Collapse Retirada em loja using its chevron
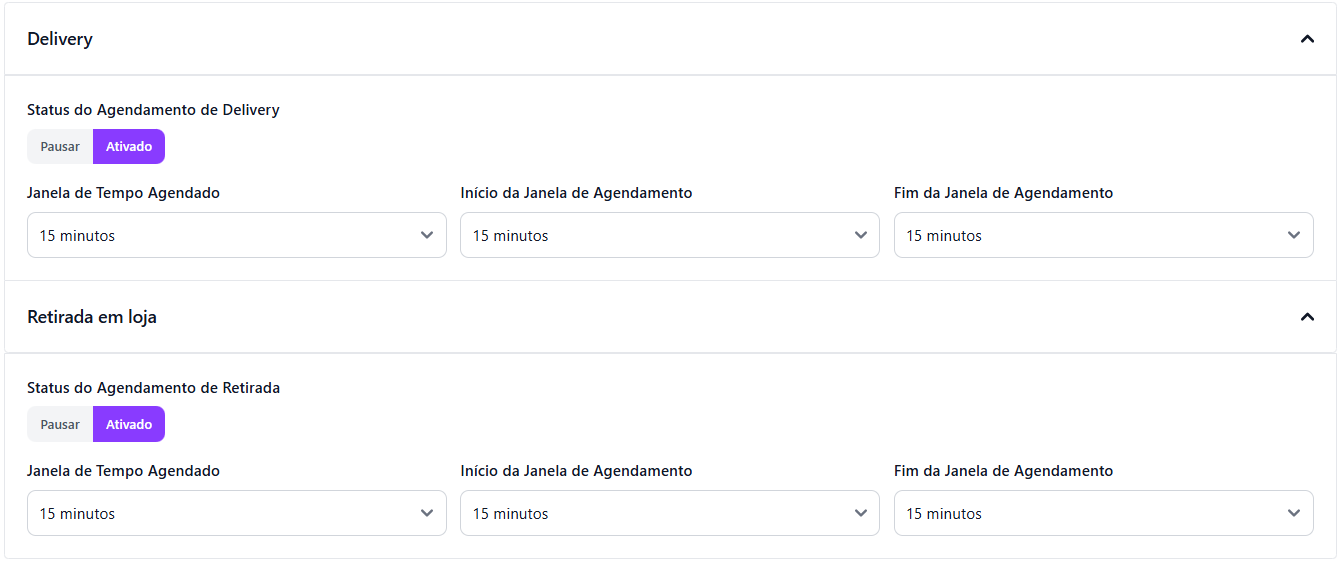1341x563 pixels. [1306, 317]
